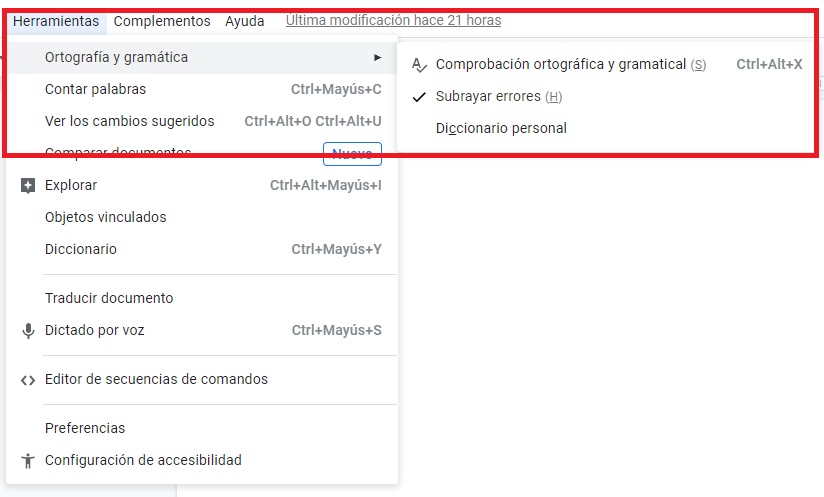Open Diccionario from the Herramientas menu
The width and height of the screenshot is (824, 497).
click(80, 249)
